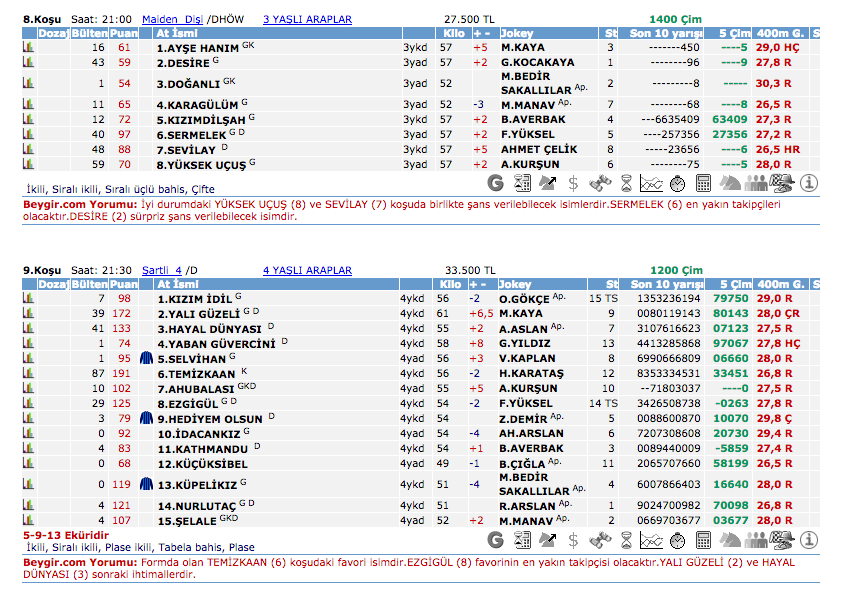Open the people group icon in race 9

[757, 541]
